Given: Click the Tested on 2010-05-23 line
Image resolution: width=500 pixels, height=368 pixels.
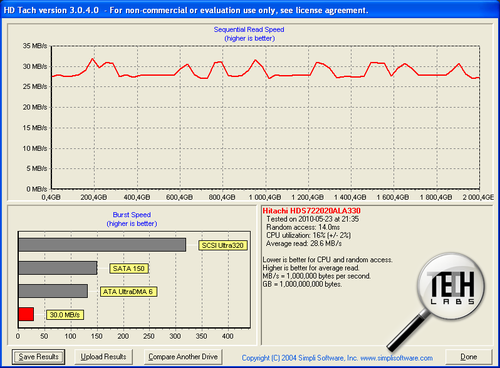Looking at the screenshot, I should click(313, 219).
